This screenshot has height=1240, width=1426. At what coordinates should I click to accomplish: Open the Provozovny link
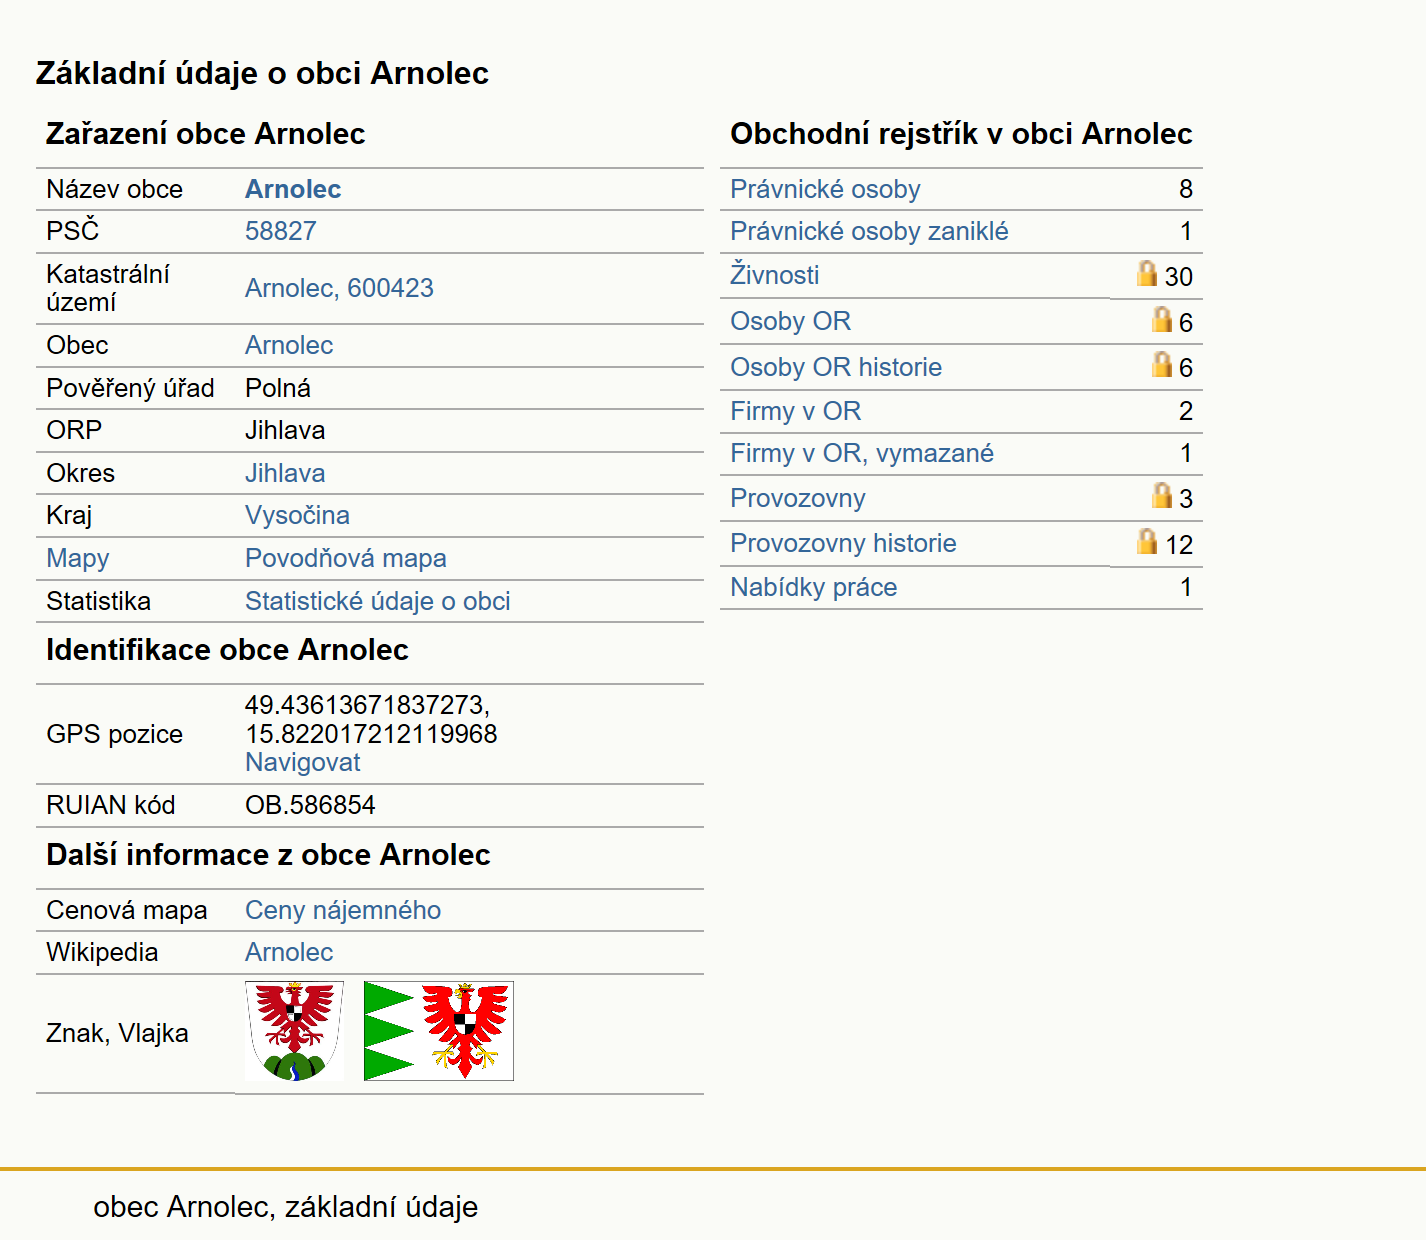tap(798, 498)
